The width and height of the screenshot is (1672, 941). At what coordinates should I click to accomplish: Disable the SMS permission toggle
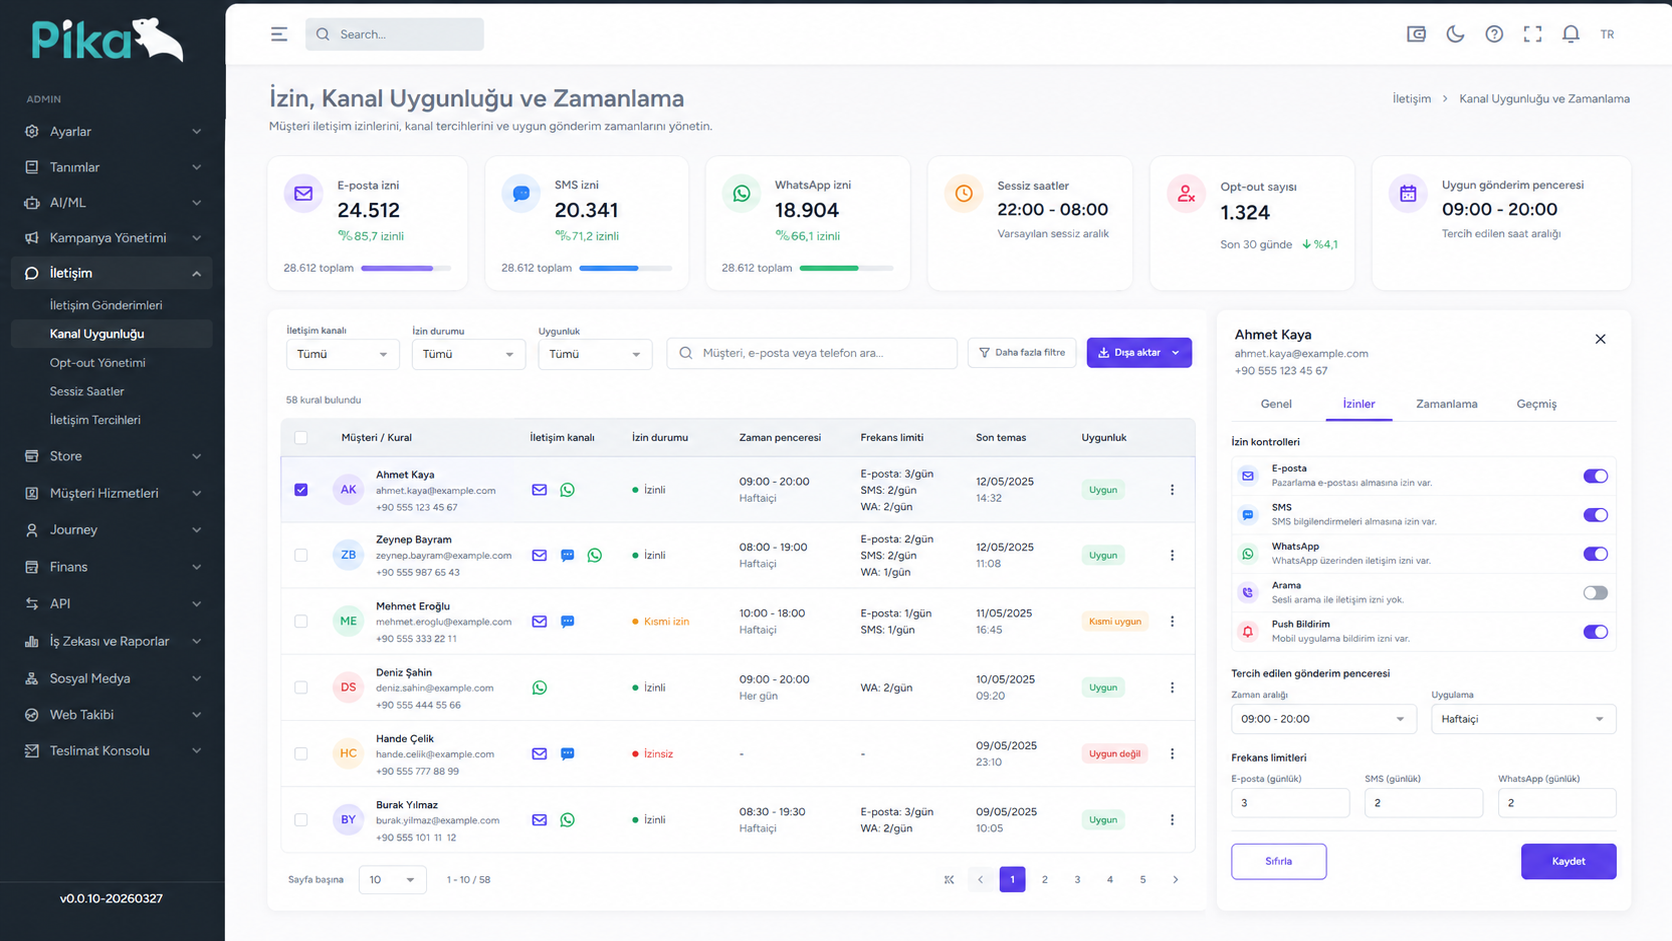[1595, 515]
